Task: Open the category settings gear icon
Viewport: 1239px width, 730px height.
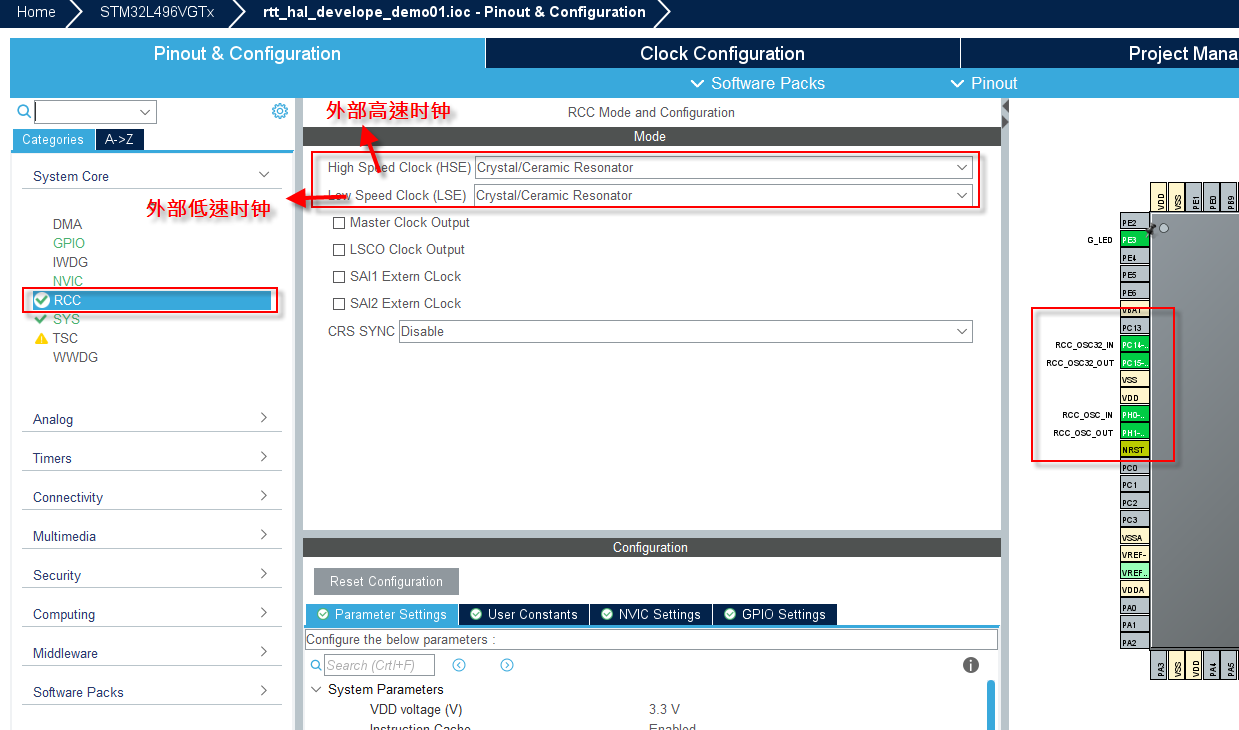Action: pyautogui.click(x=280, y=111)
